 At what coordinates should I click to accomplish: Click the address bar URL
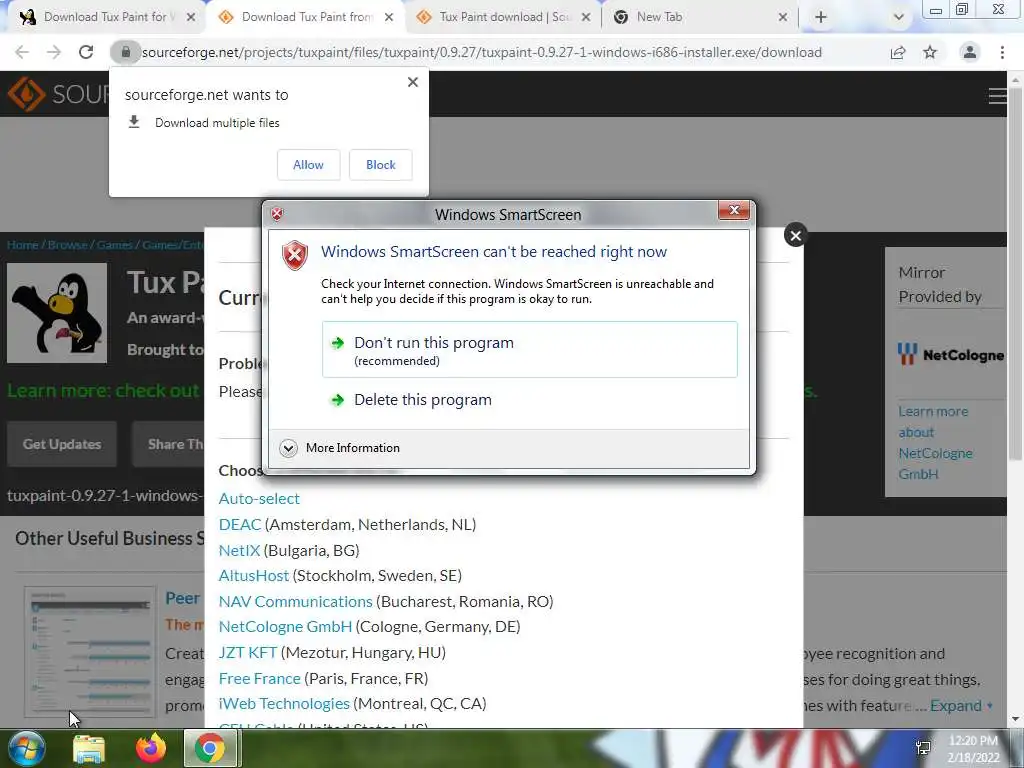(x=481, y=52)
